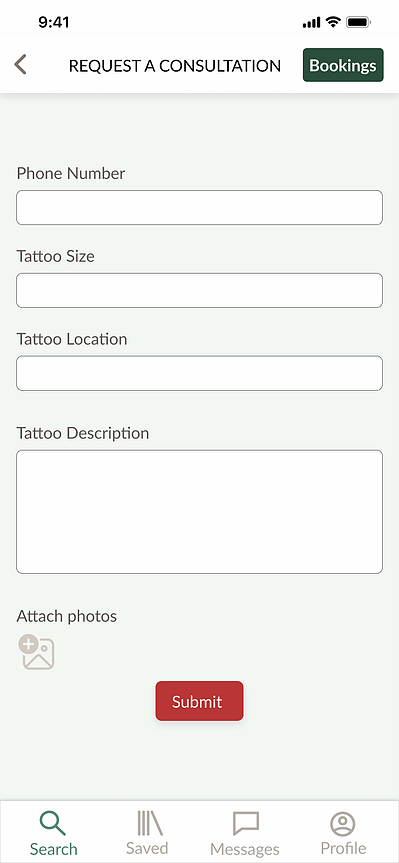
Task: Switch to the Saved tab label
Action: click(147, 848)
